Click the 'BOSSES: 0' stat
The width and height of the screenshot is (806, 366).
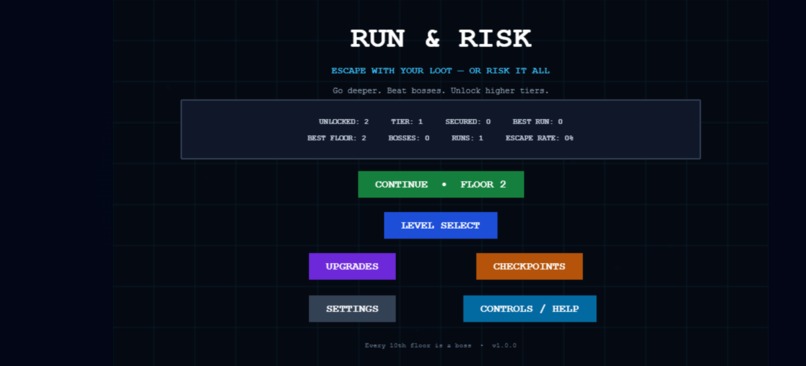click(409, 138)
